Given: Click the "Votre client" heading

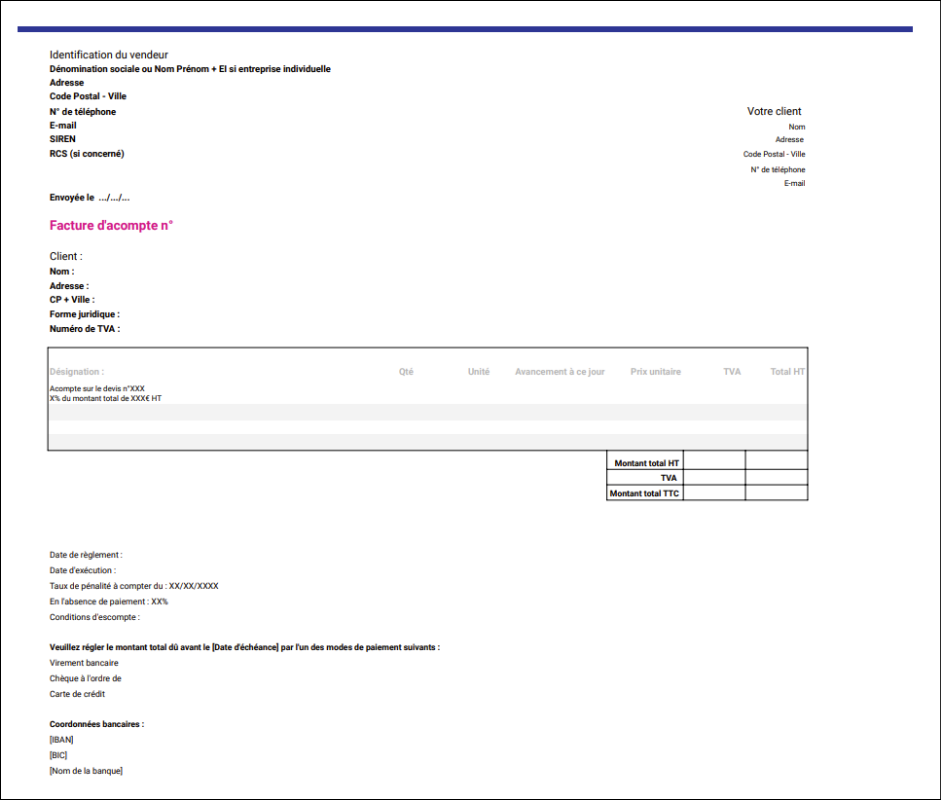Looking at the screenshot, I should (774, 111).
